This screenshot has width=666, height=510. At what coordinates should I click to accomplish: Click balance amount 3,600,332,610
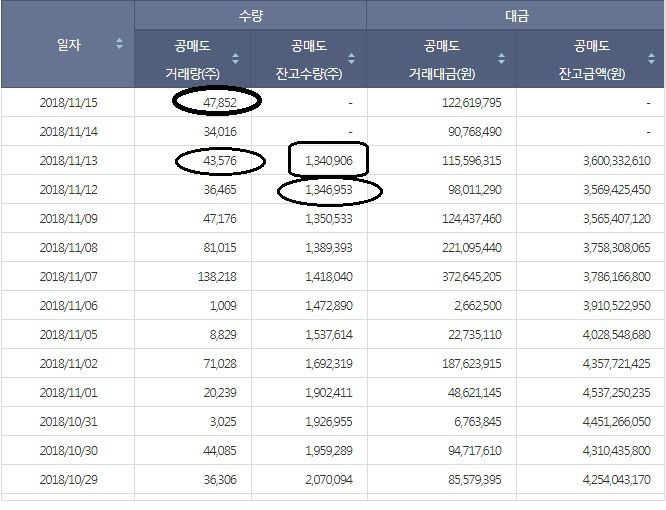pos(617,161)
